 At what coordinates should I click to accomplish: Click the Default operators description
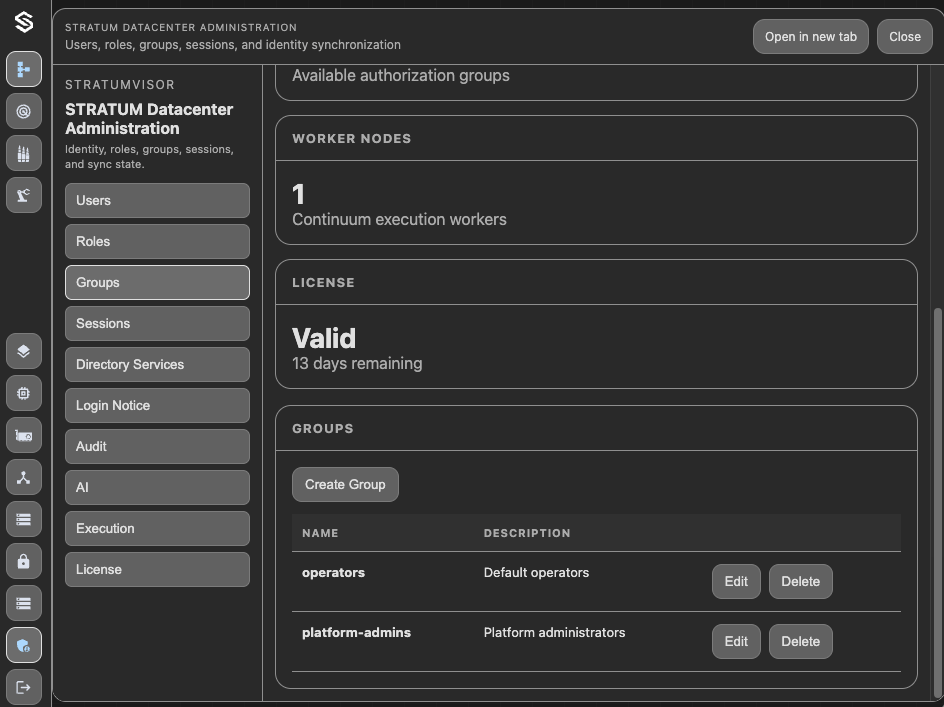point(536,573)
